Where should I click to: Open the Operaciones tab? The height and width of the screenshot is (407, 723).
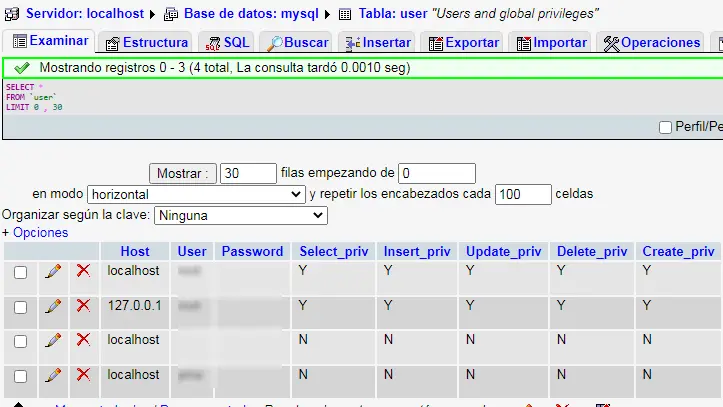(x=651, y=43)
